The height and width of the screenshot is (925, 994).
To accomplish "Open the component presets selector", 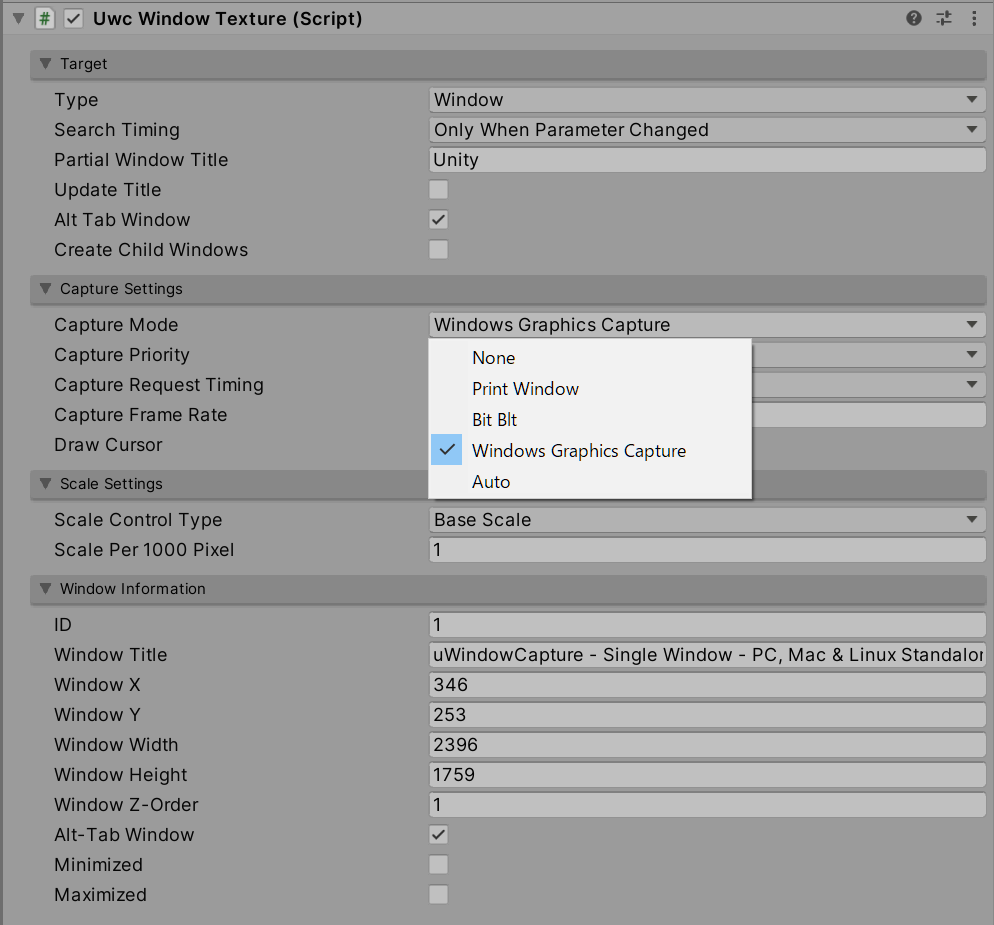I will 943,18.
